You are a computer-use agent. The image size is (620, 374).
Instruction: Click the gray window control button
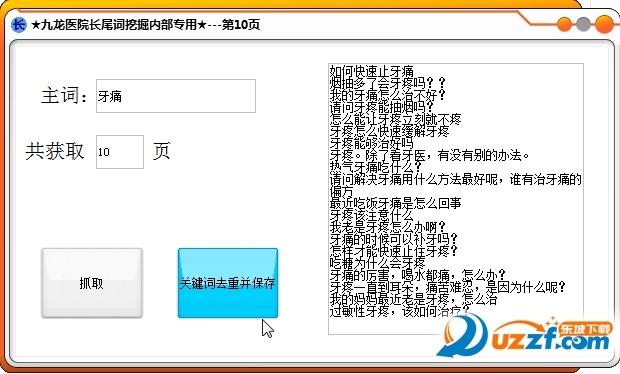click(584, 25)
